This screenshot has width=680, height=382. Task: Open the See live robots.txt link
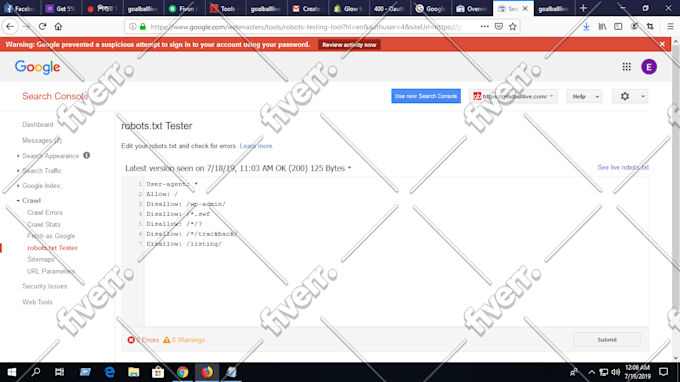(x=623, y=167)
